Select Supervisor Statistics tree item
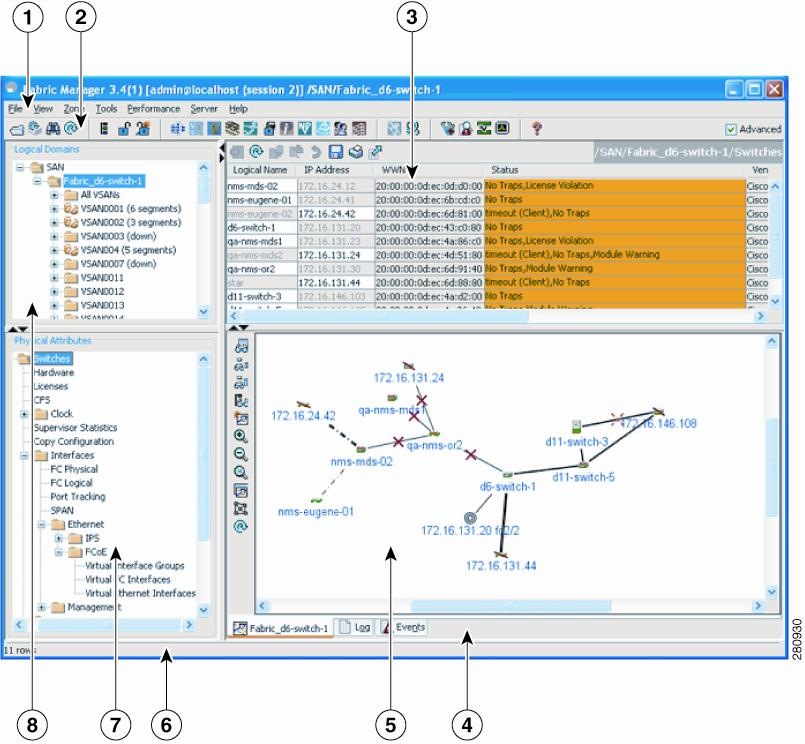This screenshot has width=805, height=744. (75, 428)
